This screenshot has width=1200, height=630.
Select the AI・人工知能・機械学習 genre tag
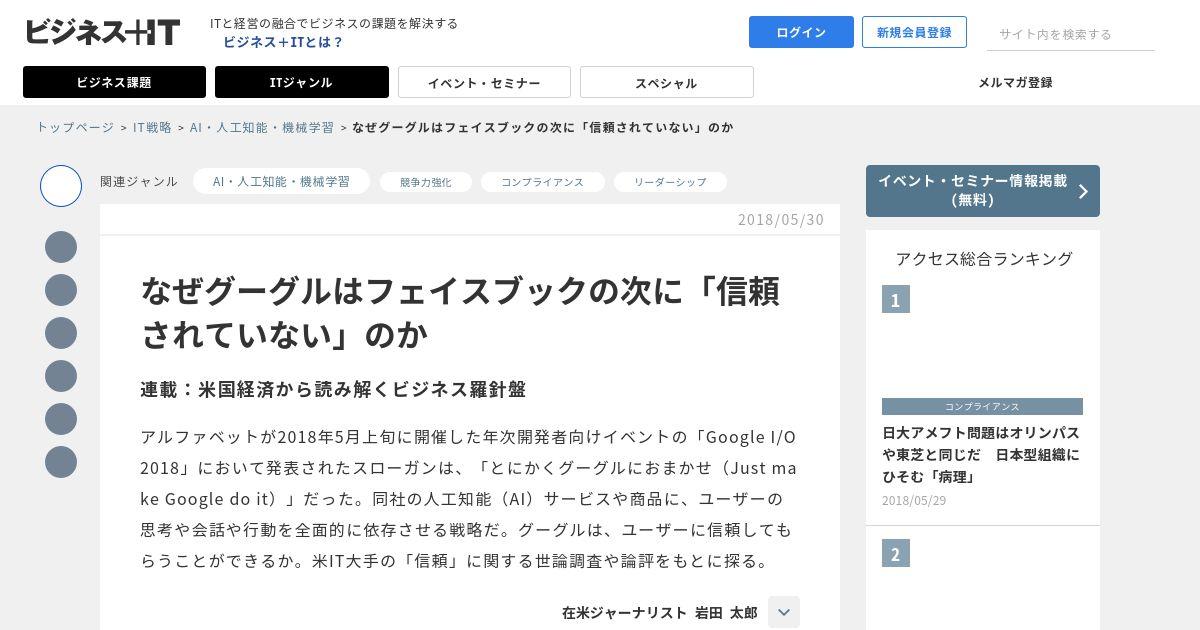[281, 181]
